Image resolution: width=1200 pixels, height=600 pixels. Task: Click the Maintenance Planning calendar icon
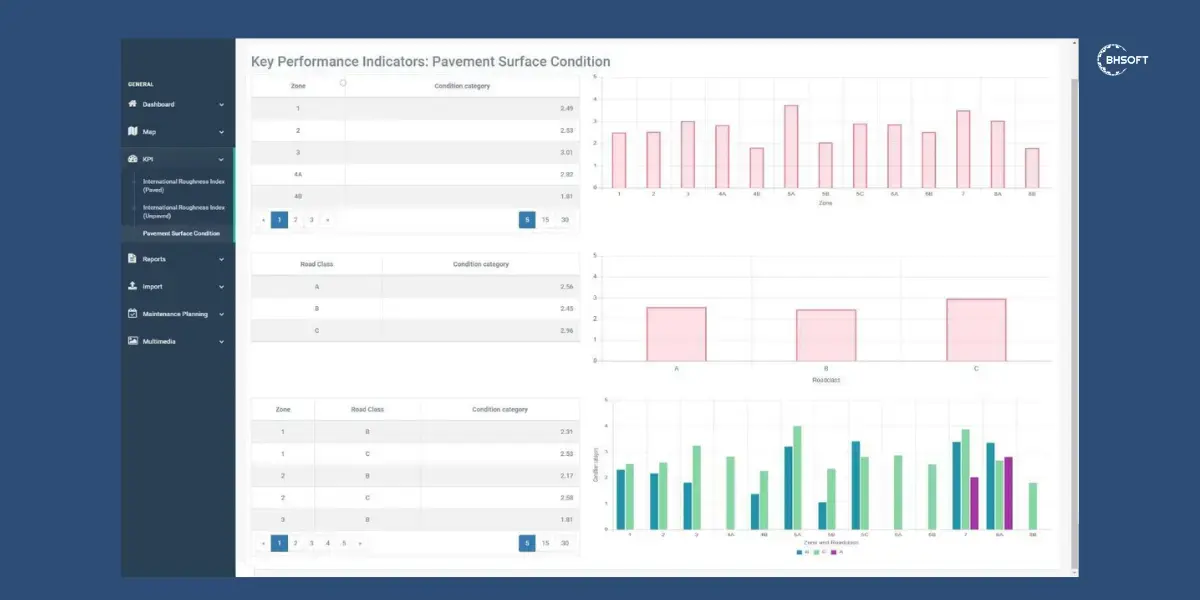pyautogui.click(x=132, y=314)
